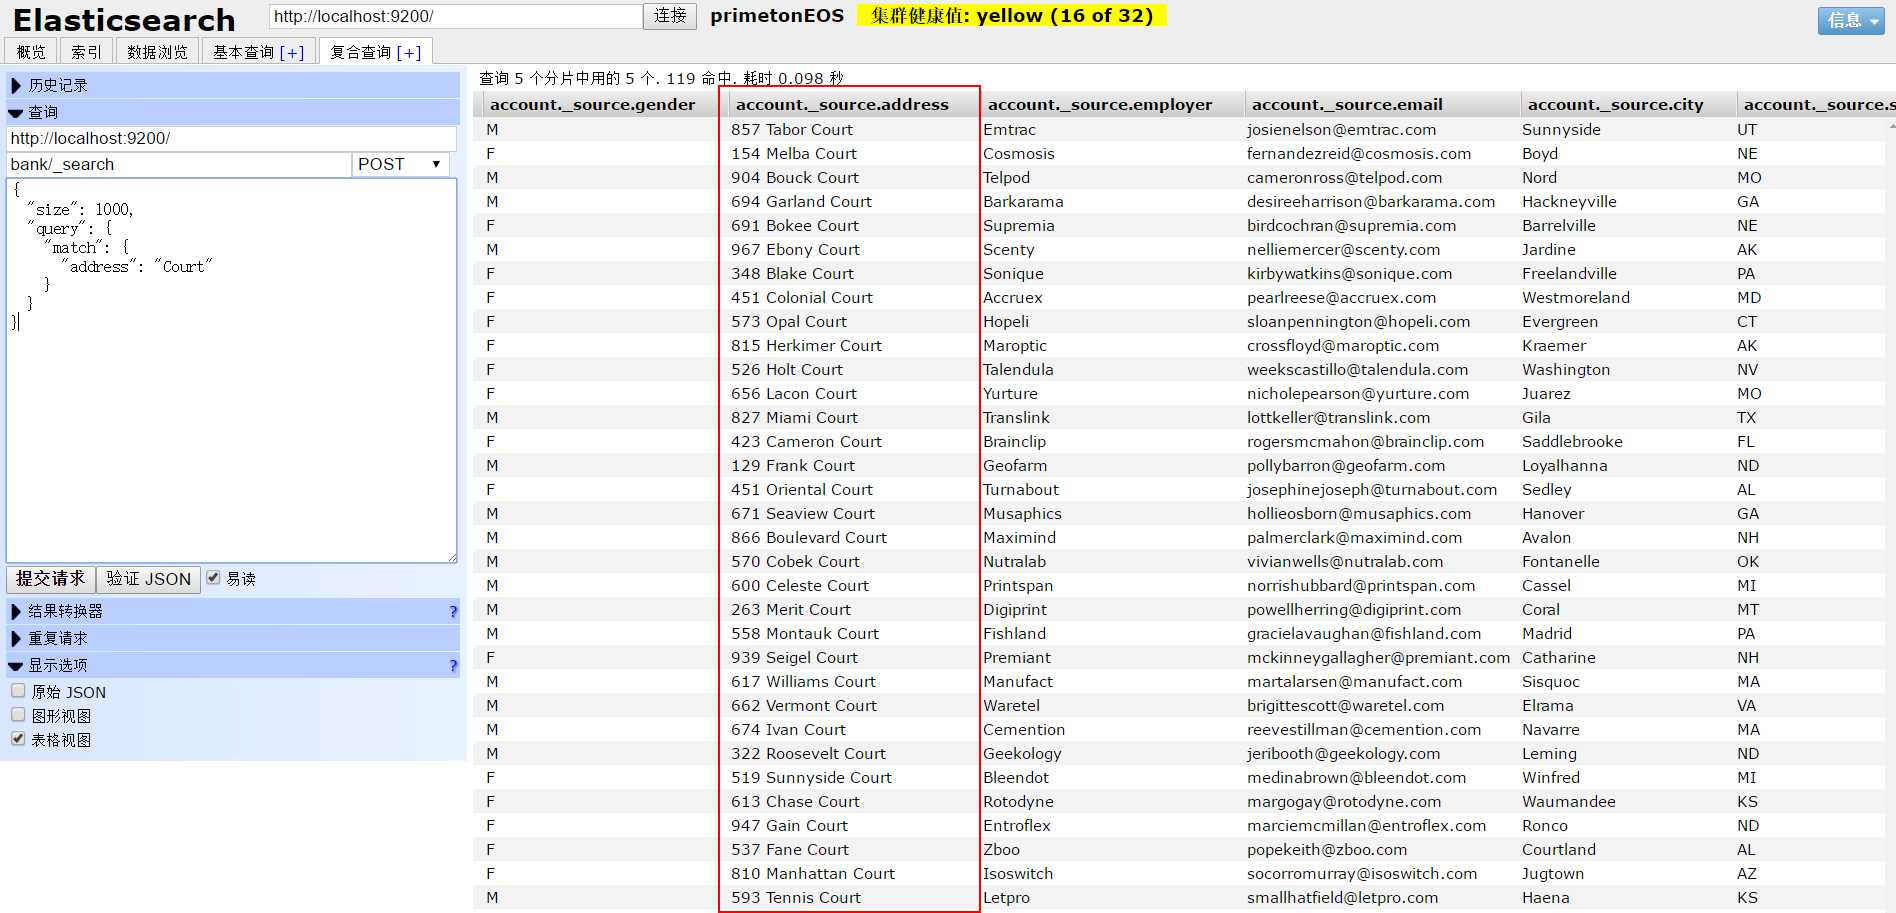Collapse the 显示选项 section
The image size is (1896, 913).
[x=233, y=665]
